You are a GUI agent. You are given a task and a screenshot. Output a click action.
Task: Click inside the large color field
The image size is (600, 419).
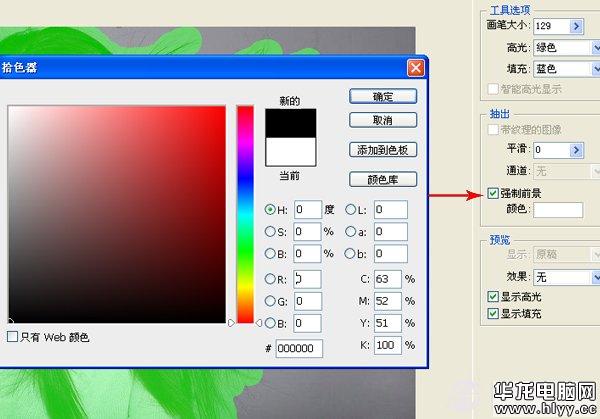pos(117,214)
